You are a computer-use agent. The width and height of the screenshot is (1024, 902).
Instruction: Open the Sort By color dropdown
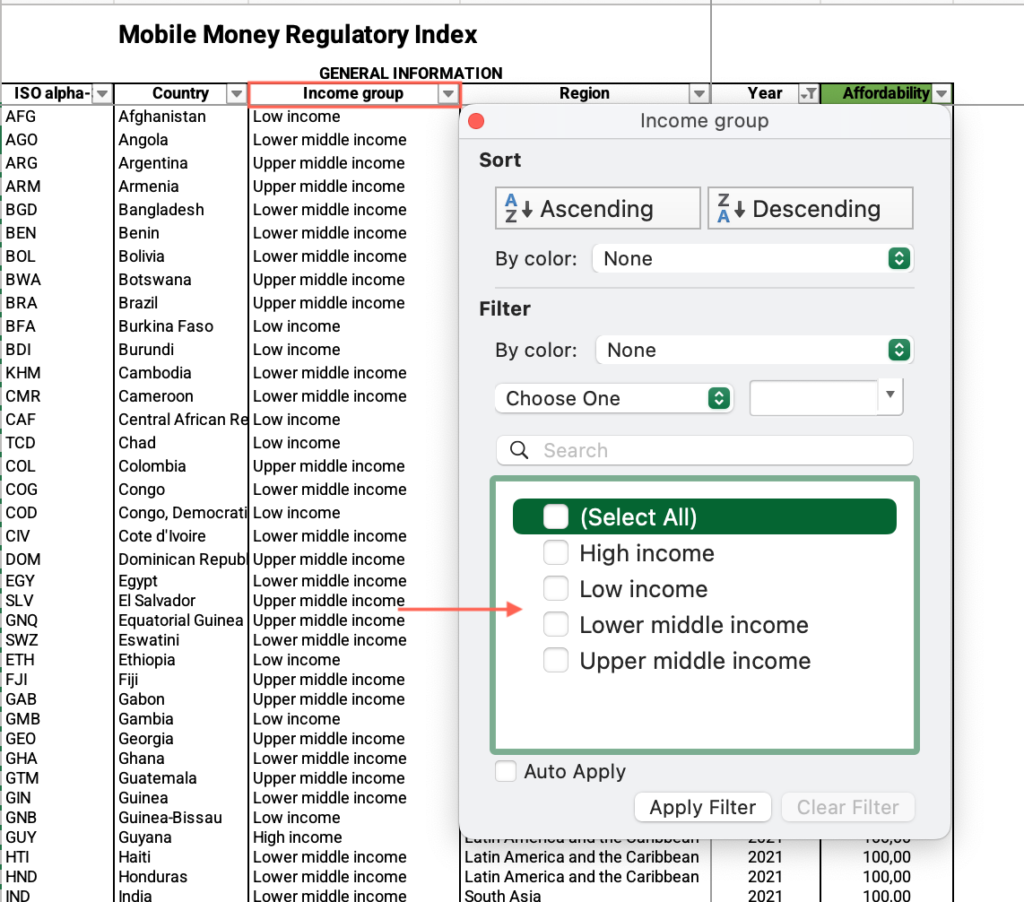(753, 259)
